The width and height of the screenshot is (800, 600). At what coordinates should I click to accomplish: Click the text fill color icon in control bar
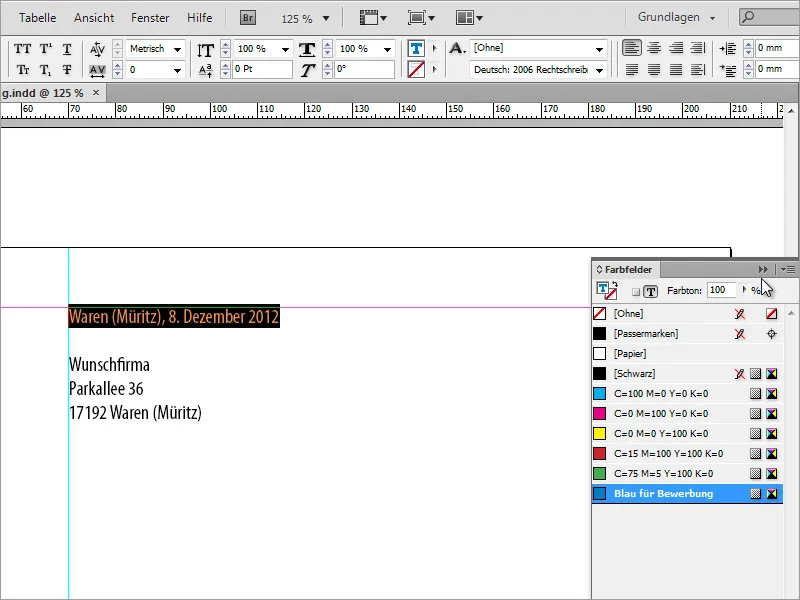[416, 49]
